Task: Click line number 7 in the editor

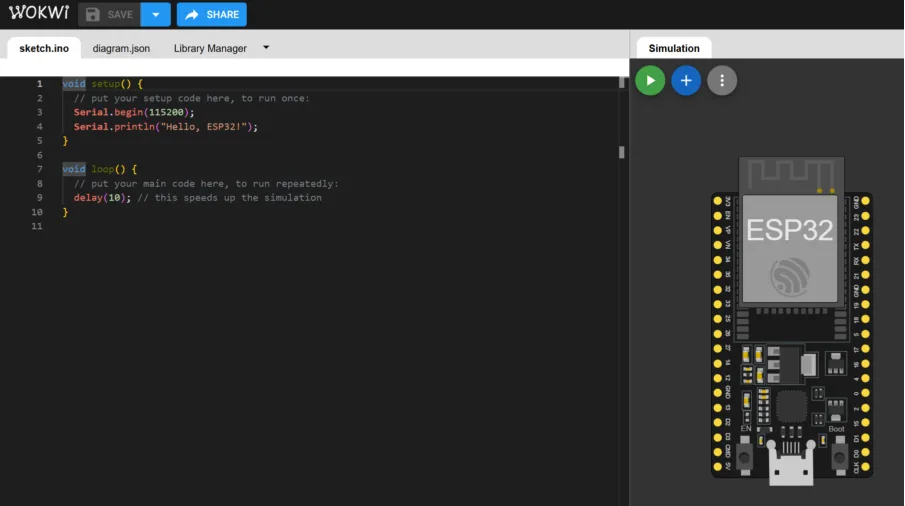Action: (x=39, y=169)
